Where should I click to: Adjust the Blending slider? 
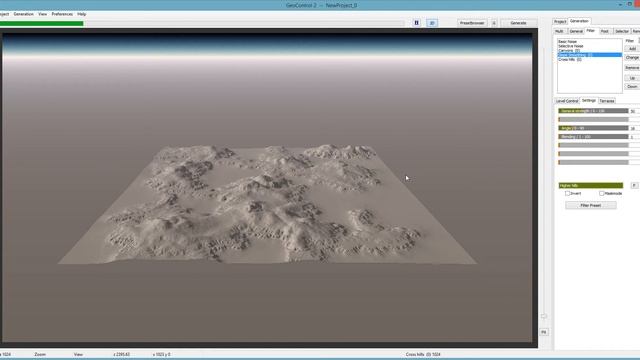coord(593,137)
